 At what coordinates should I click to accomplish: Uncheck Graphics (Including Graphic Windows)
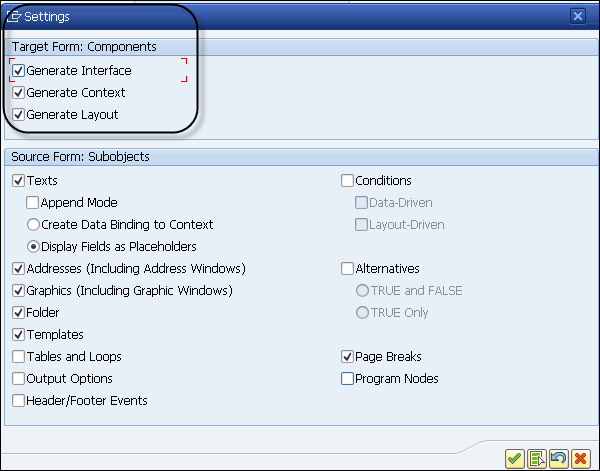tap(19, 291)
